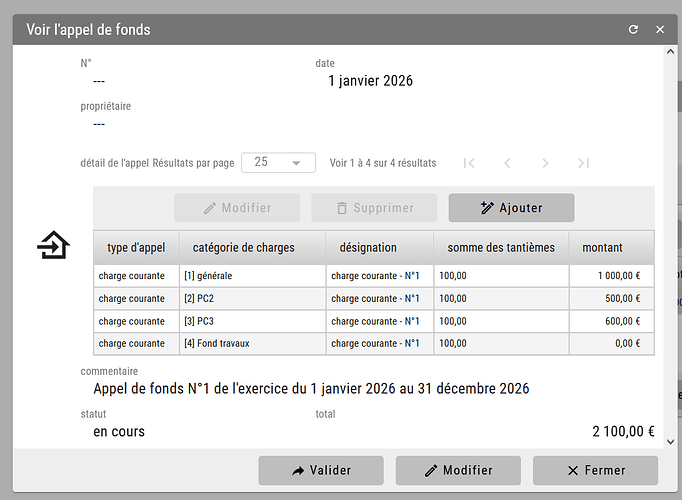Click the 500,00 € amount cell

click(x=612, y=298)
